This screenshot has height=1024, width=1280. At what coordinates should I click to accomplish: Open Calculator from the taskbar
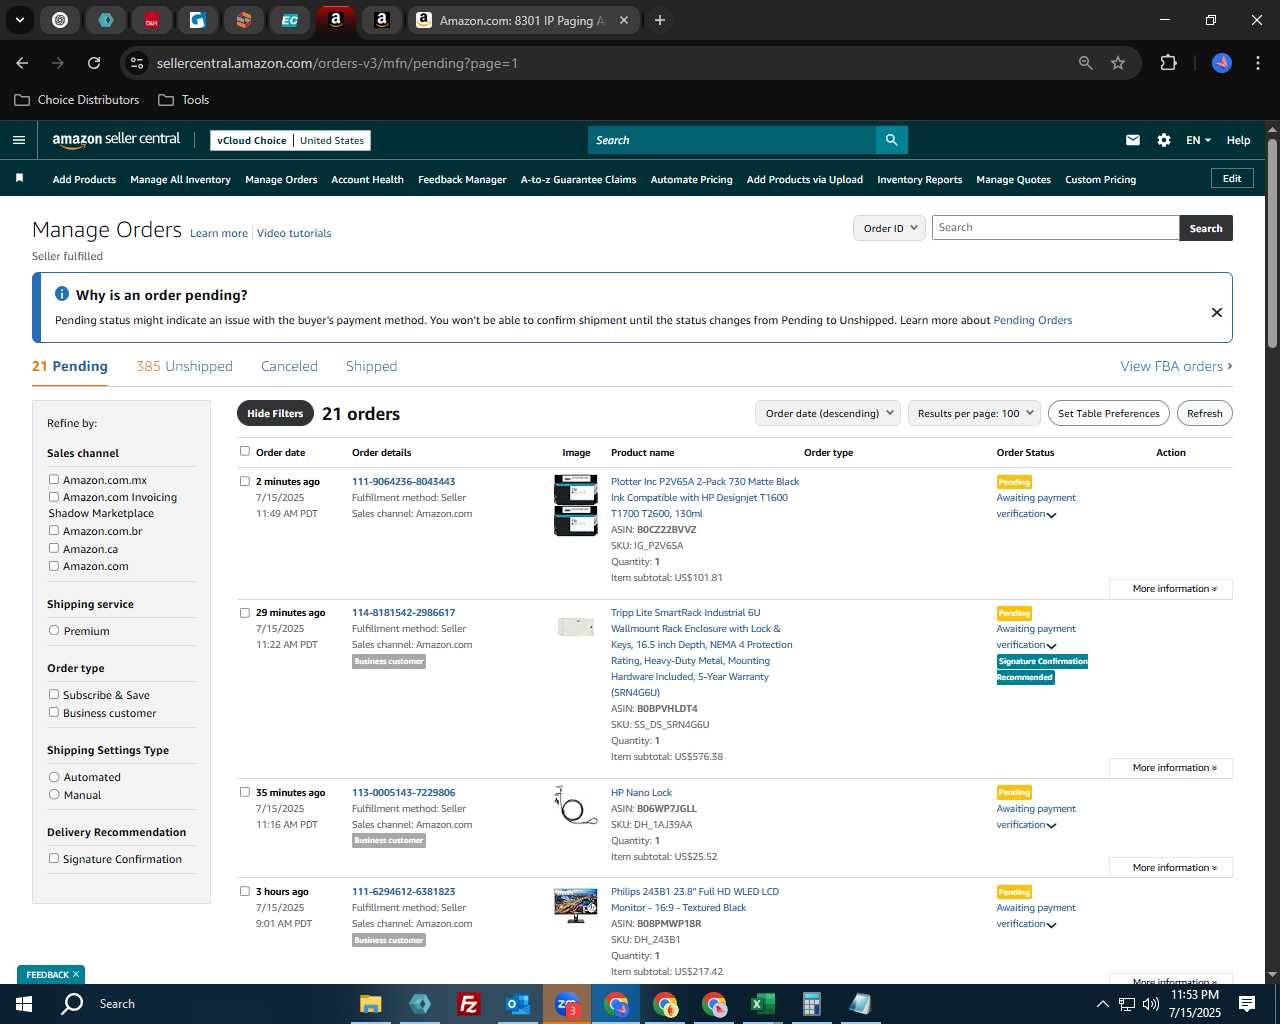click(x=812, y=1004)
